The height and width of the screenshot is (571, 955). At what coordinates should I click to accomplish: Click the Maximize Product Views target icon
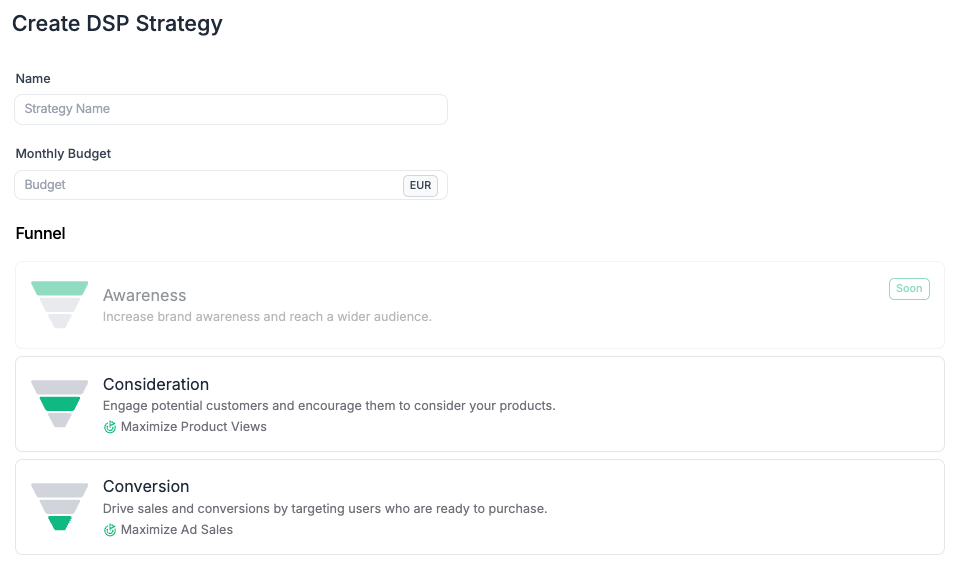pos(110,427)
